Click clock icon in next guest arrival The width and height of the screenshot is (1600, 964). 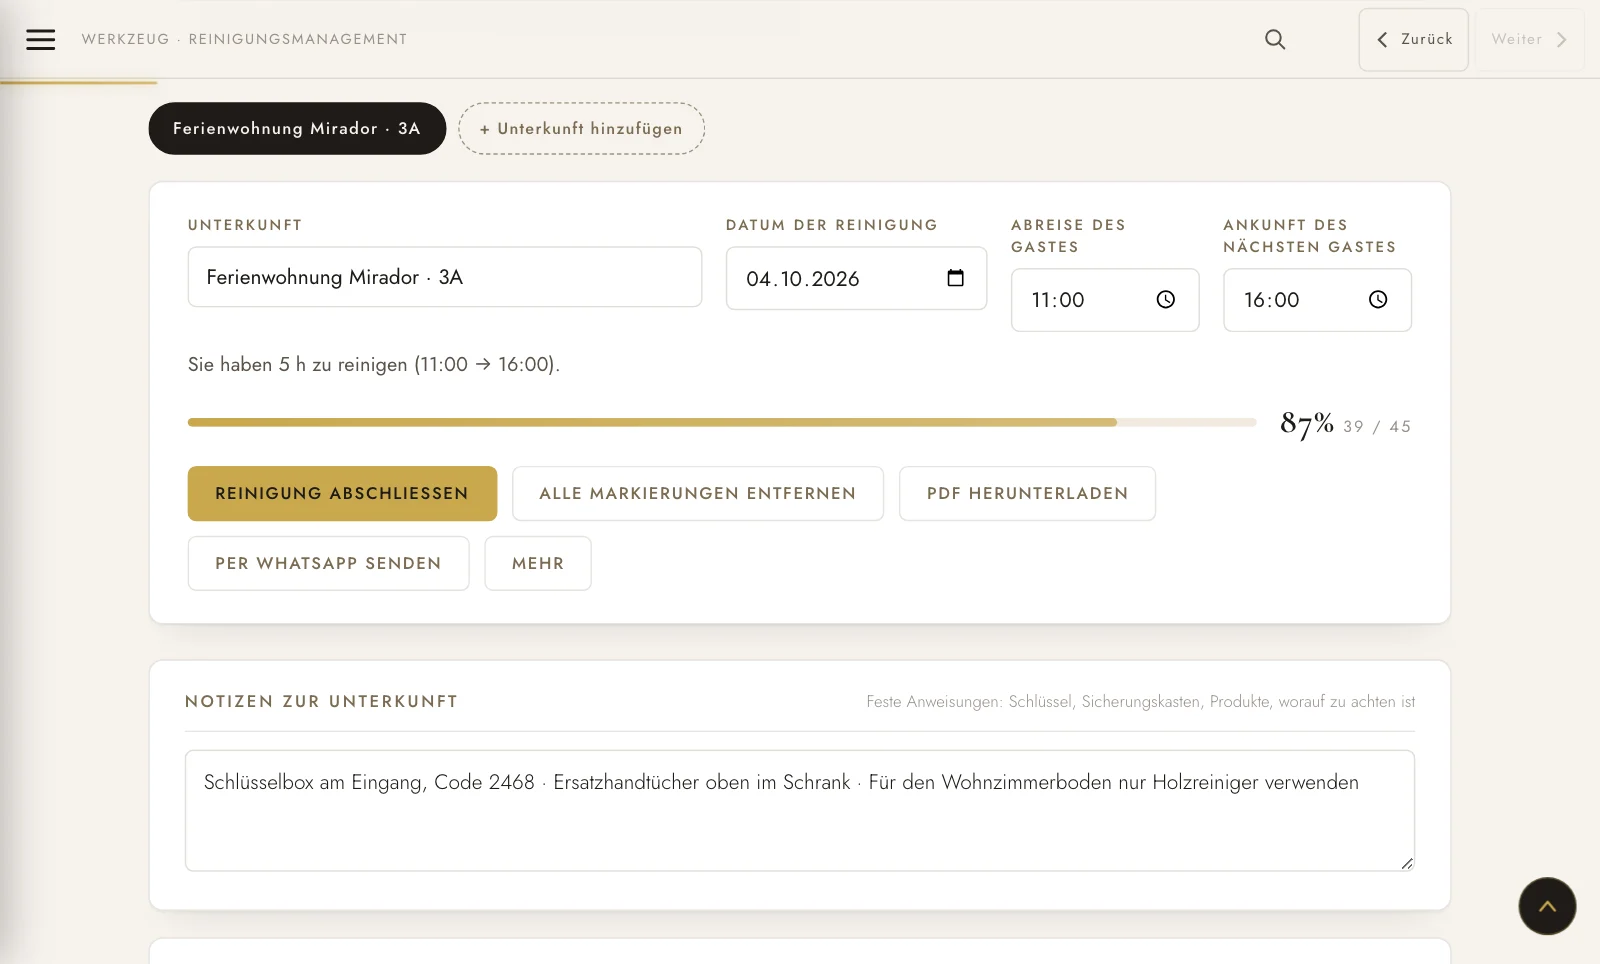1378,300
